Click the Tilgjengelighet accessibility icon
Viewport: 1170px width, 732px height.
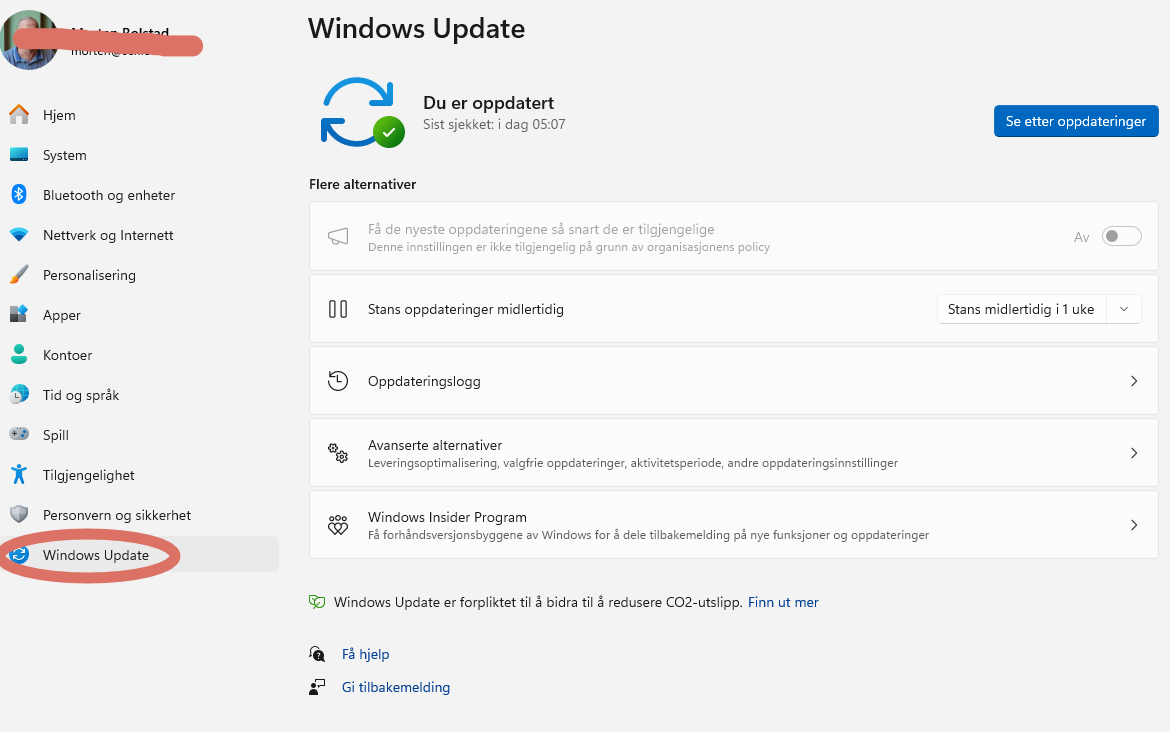19,475
